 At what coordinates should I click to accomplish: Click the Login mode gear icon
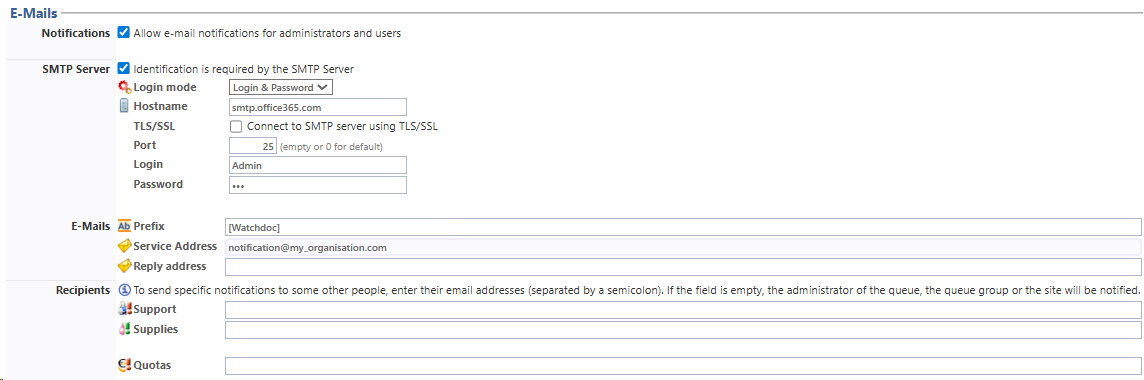click(124, 88)
